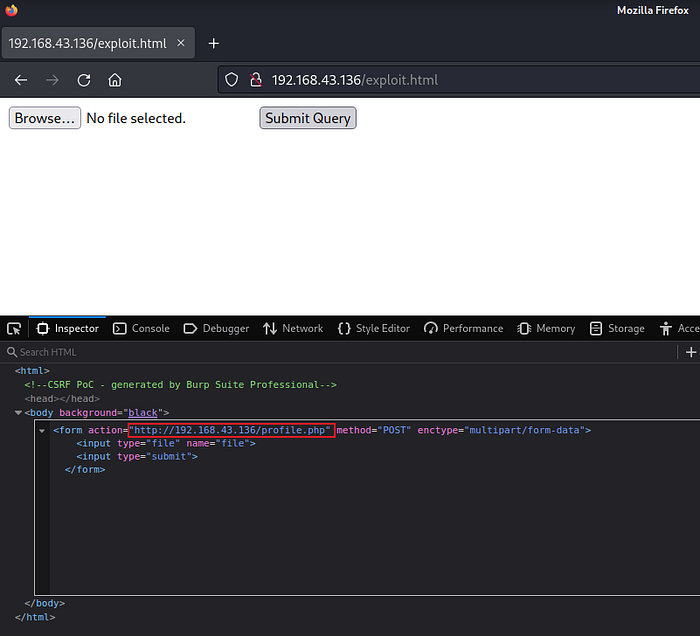The width and height of the screenshot is (700, 636).
Task: Collapse the form element tree node
Action: (43, 431)
